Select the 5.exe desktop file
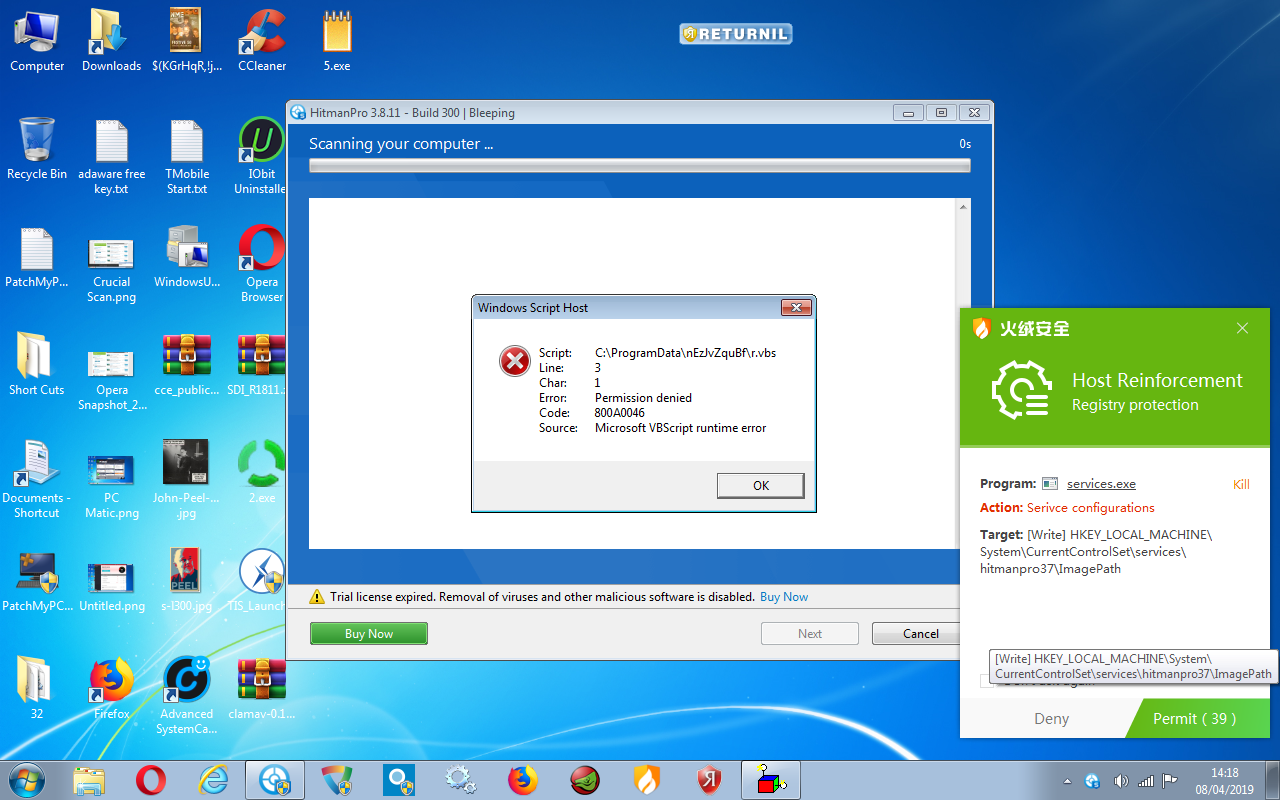1280x800 pixels. [337, 40]
